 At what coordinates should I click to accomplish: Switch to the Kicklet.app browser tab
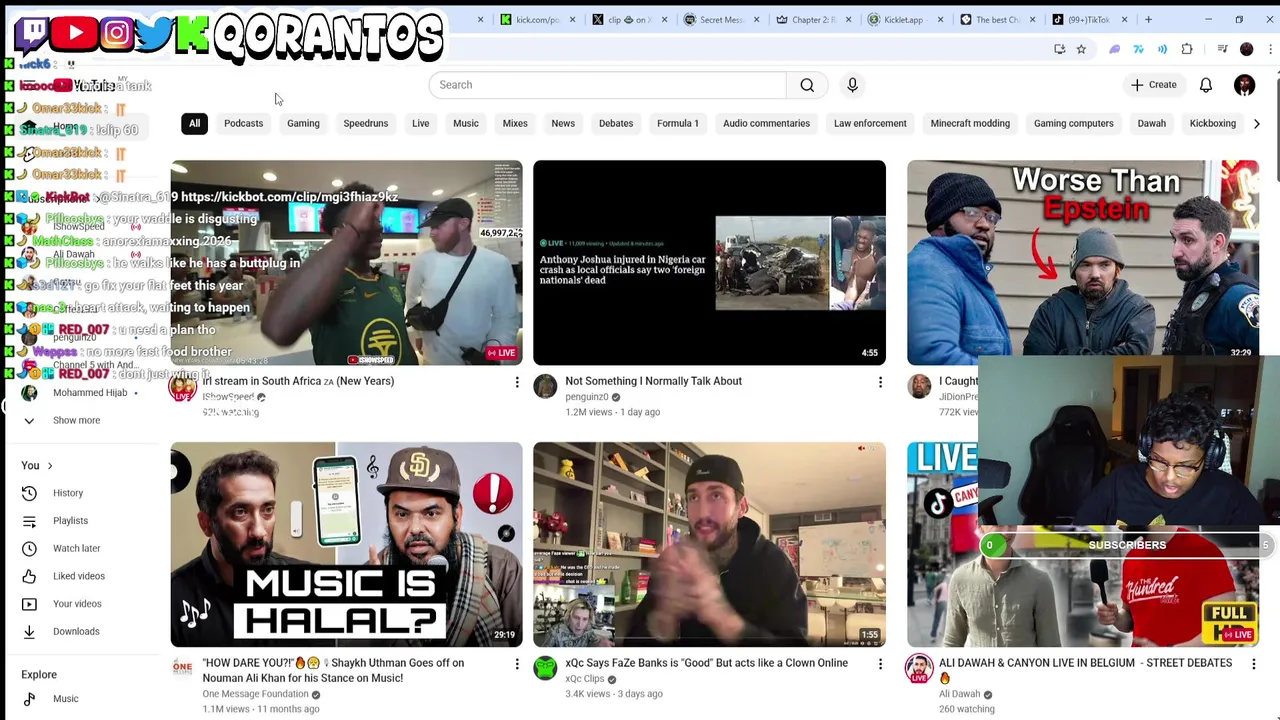click(x=903, y=19)
